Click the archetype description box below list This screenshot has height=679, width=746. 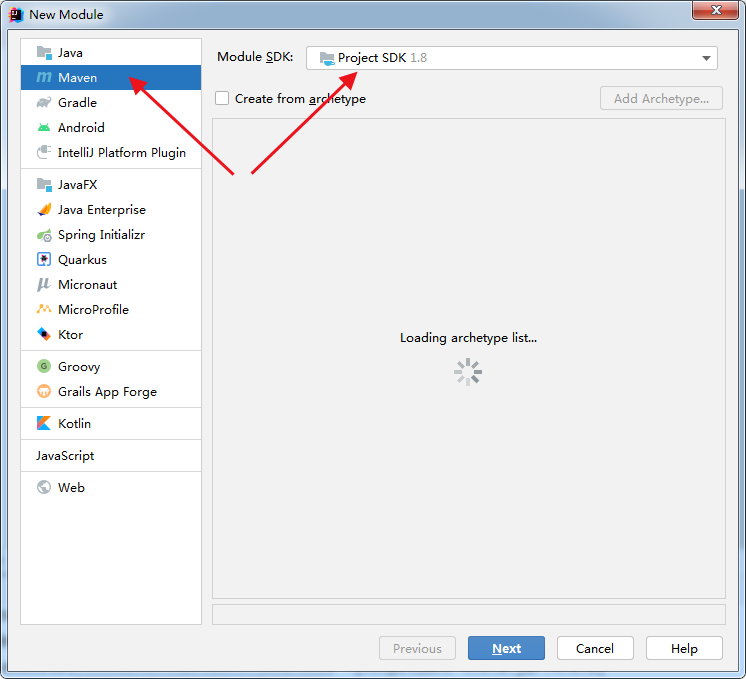469,614
